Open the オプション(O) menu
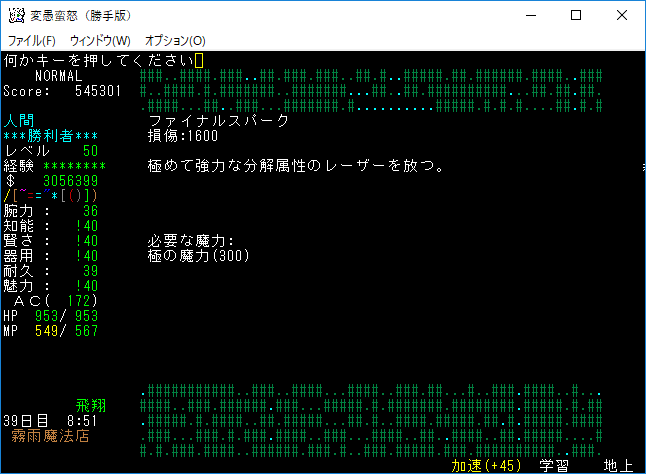Screen dimensions: 646x474 175,40
